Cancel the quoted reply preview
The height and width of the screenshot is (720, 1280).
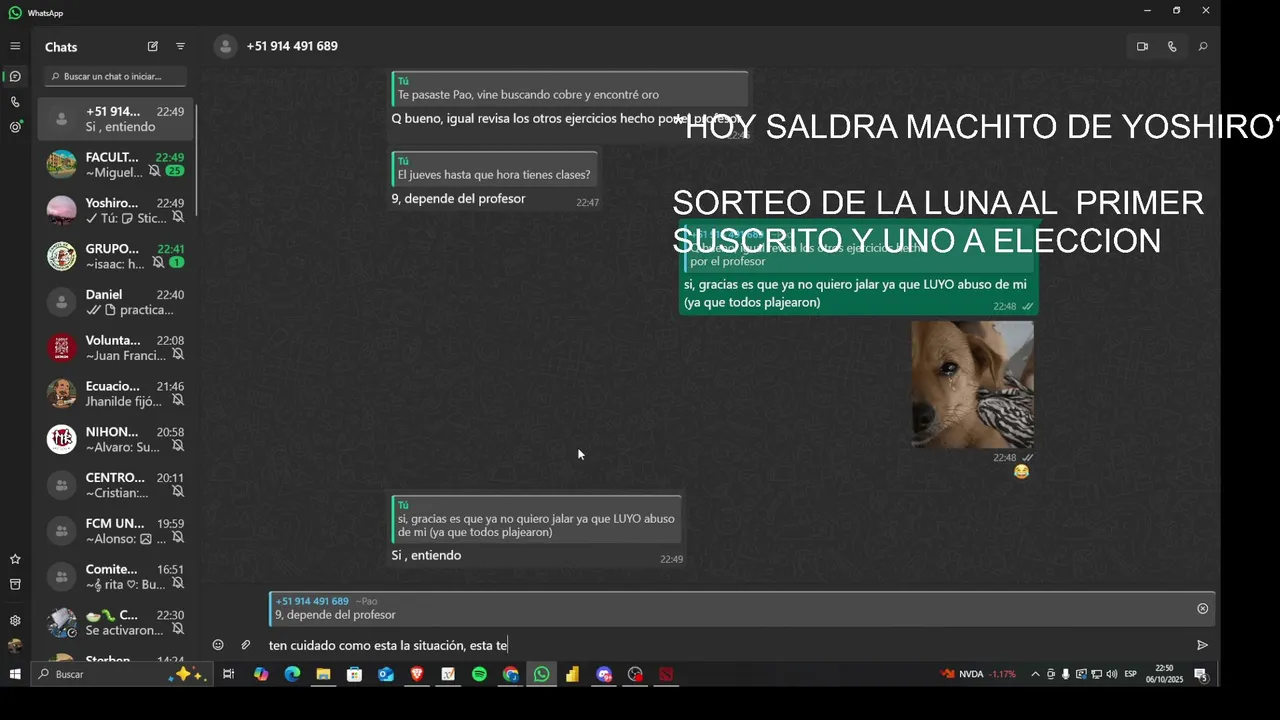pos(1202,608)
